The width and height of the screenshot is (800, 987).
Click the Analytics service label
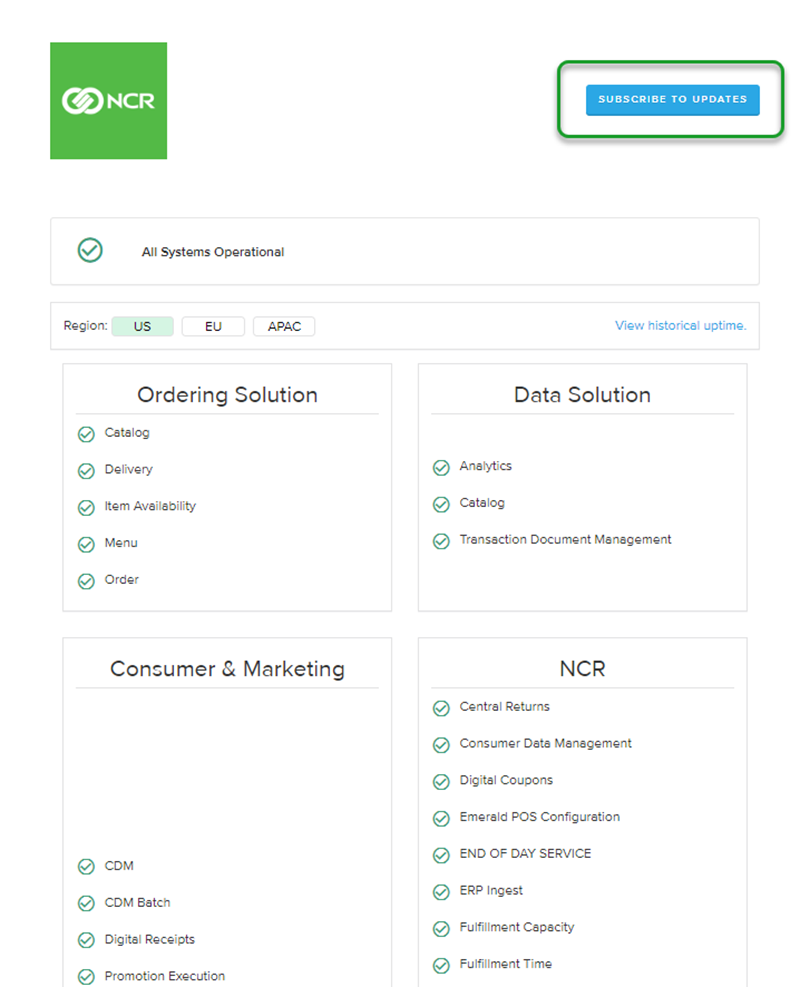(x=485, y=466)
